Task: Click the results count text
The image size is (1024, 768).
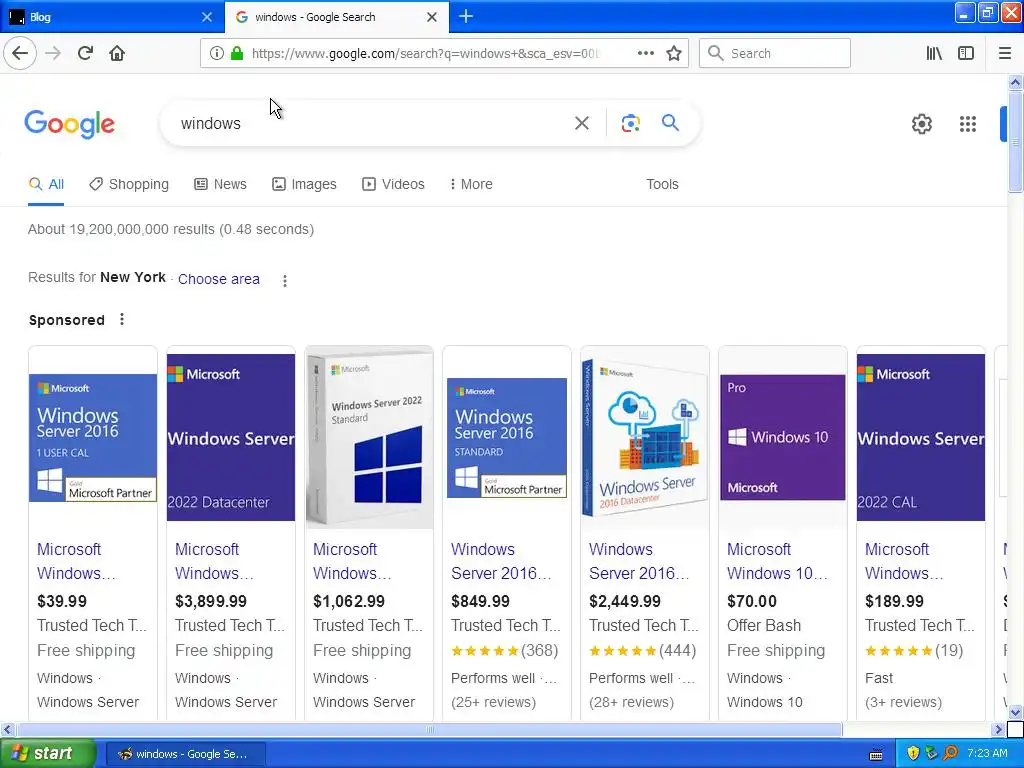Action: coord(170,229)
